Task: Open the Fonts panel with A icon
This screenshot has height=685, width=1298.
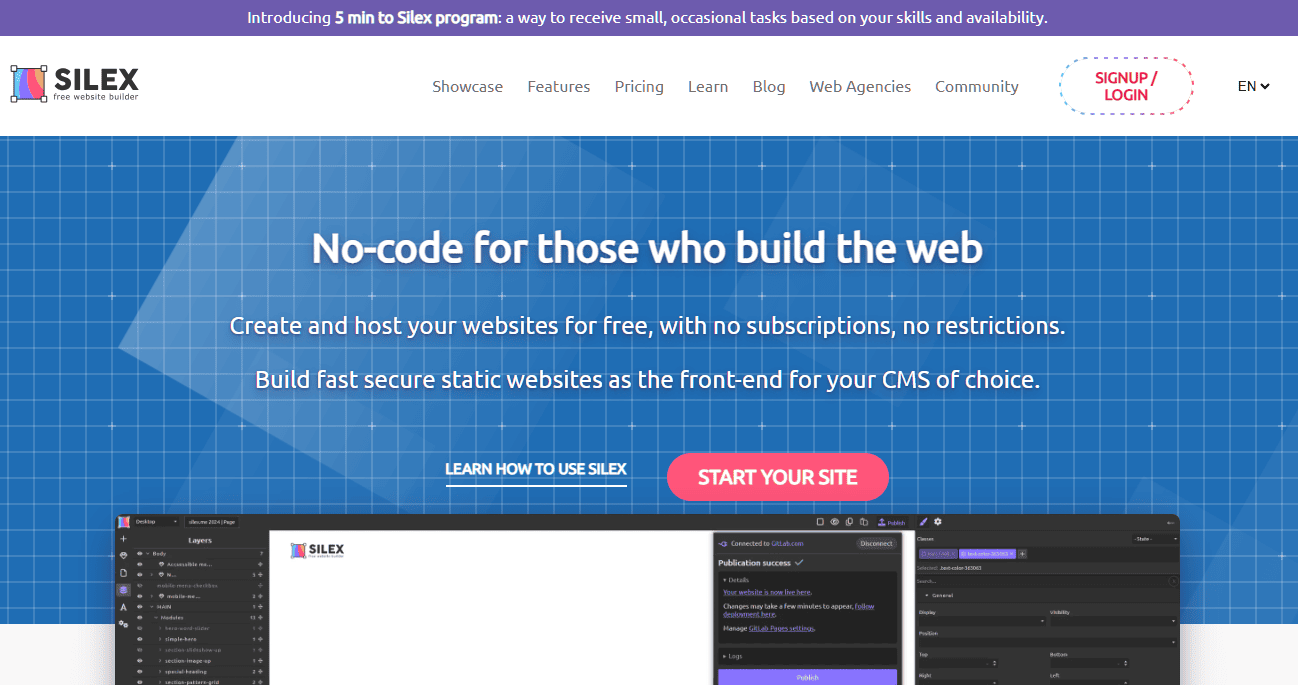Action: (x=123, y=607)
